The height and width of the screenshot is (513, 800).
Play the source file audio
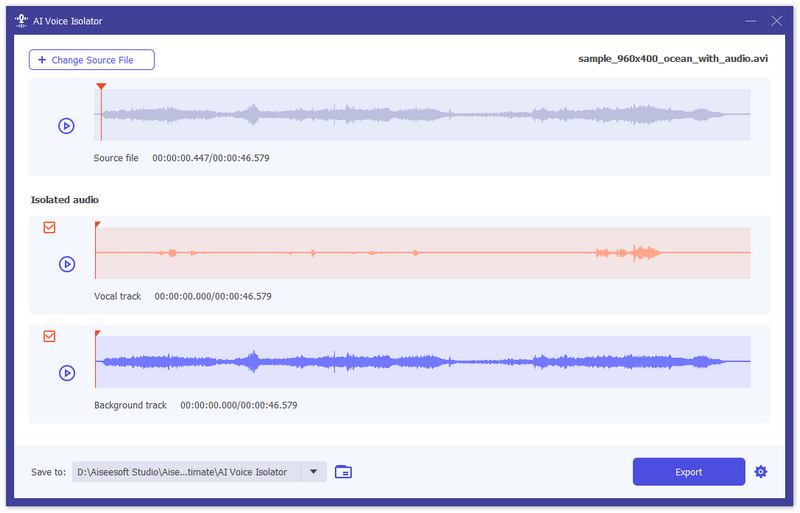click(x=66, y=126)
